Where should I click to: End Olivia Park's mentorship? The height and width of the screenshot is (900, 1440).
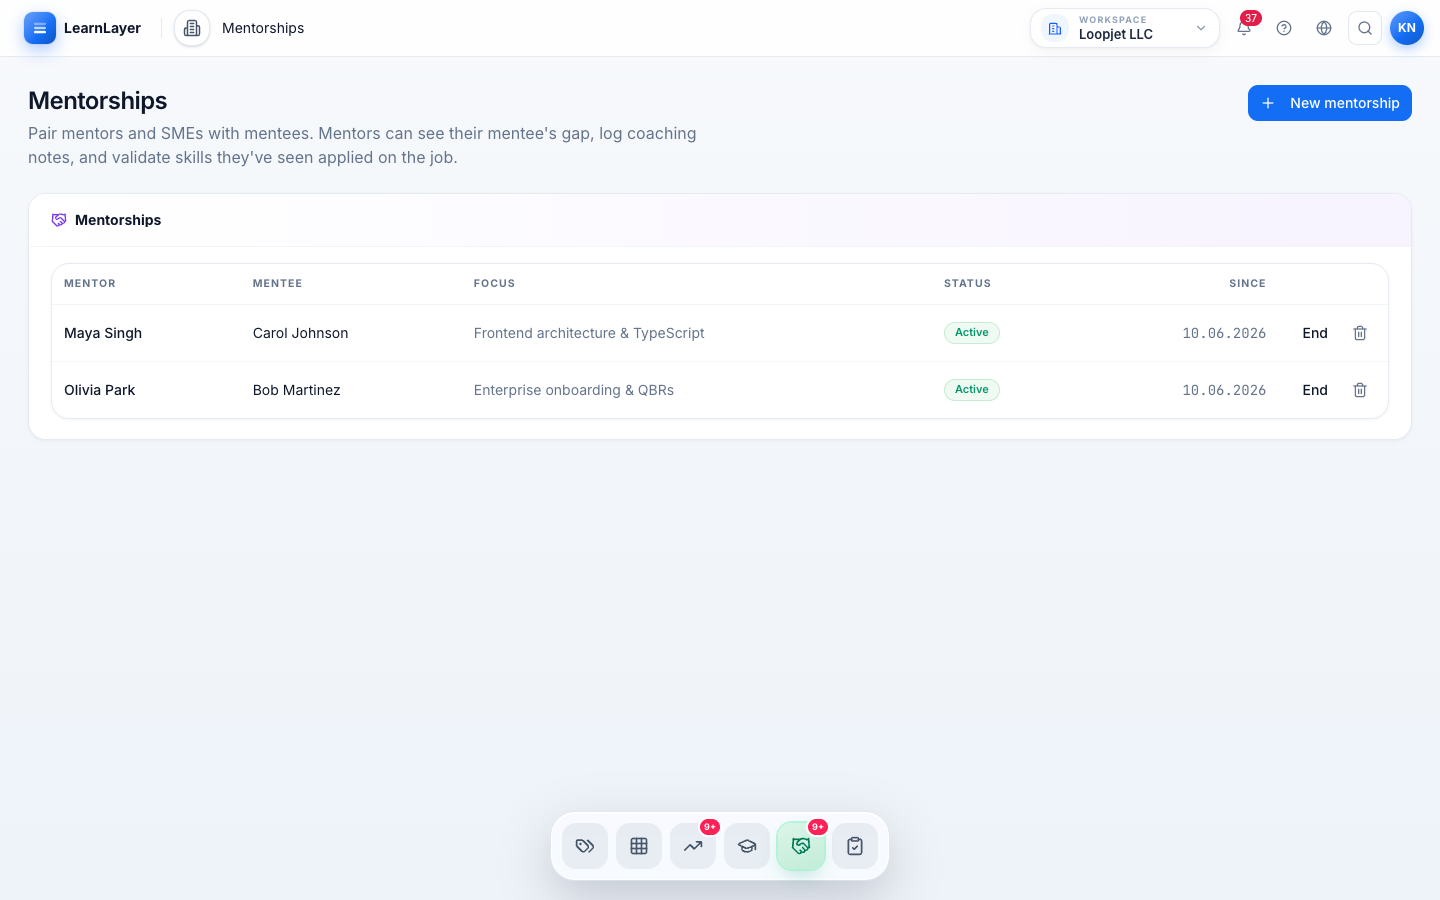coord(1315,390)
